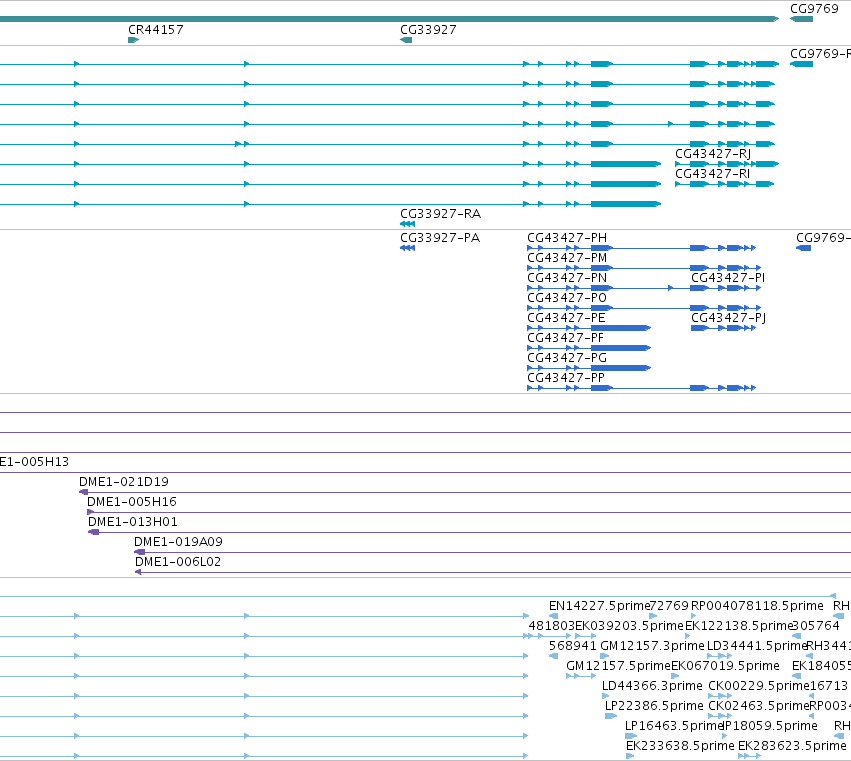Click the LD44366.3prime EST label
The width and height of the screenshot is (851, 761).
652,686
